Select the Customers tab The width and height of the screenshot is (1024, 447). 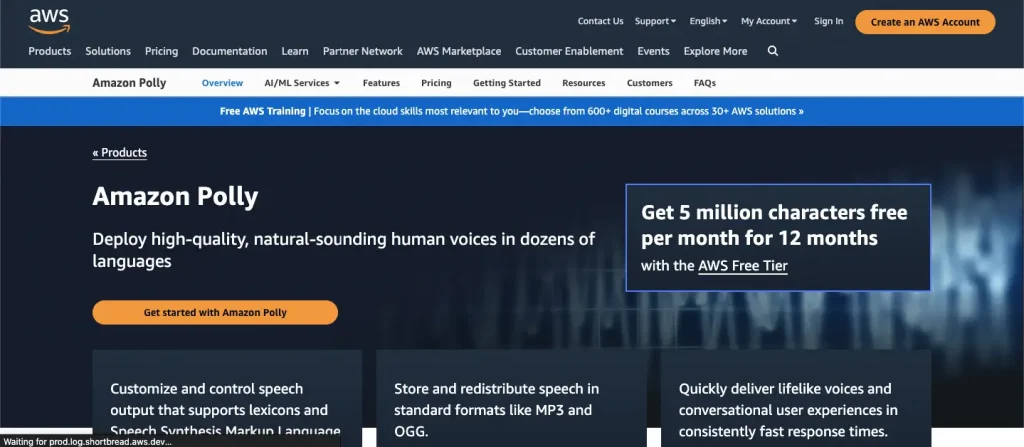pyautogui.click(x=649, y=83)
